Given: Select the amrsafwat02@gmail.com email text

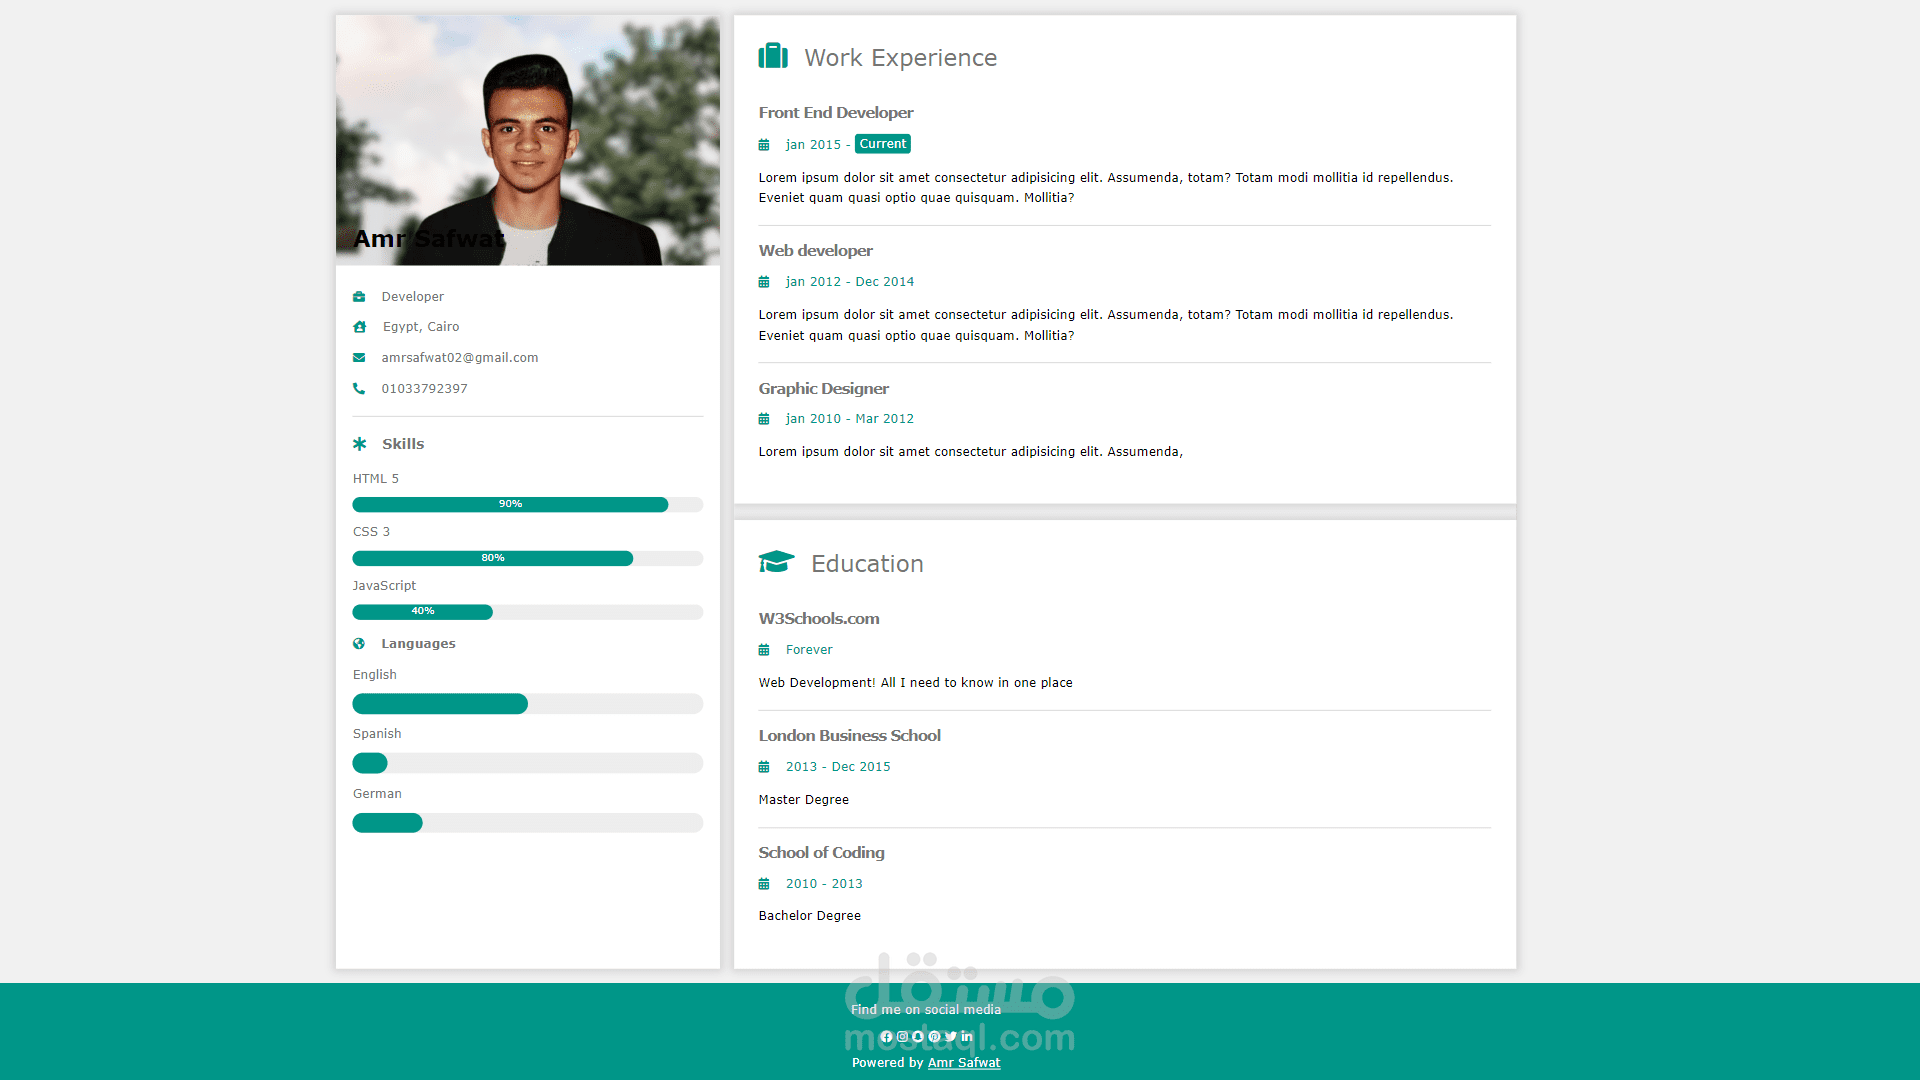Looking at the screenshot, I should click(x=460, y=358).
